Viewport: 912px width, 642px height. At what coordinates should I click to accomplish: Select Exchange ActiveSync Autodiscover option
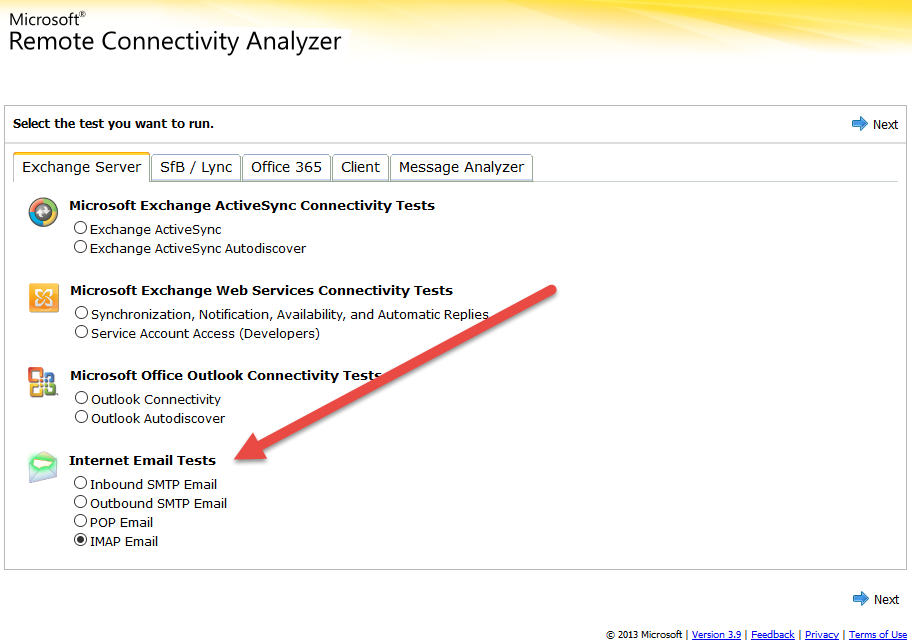(80, 247)
